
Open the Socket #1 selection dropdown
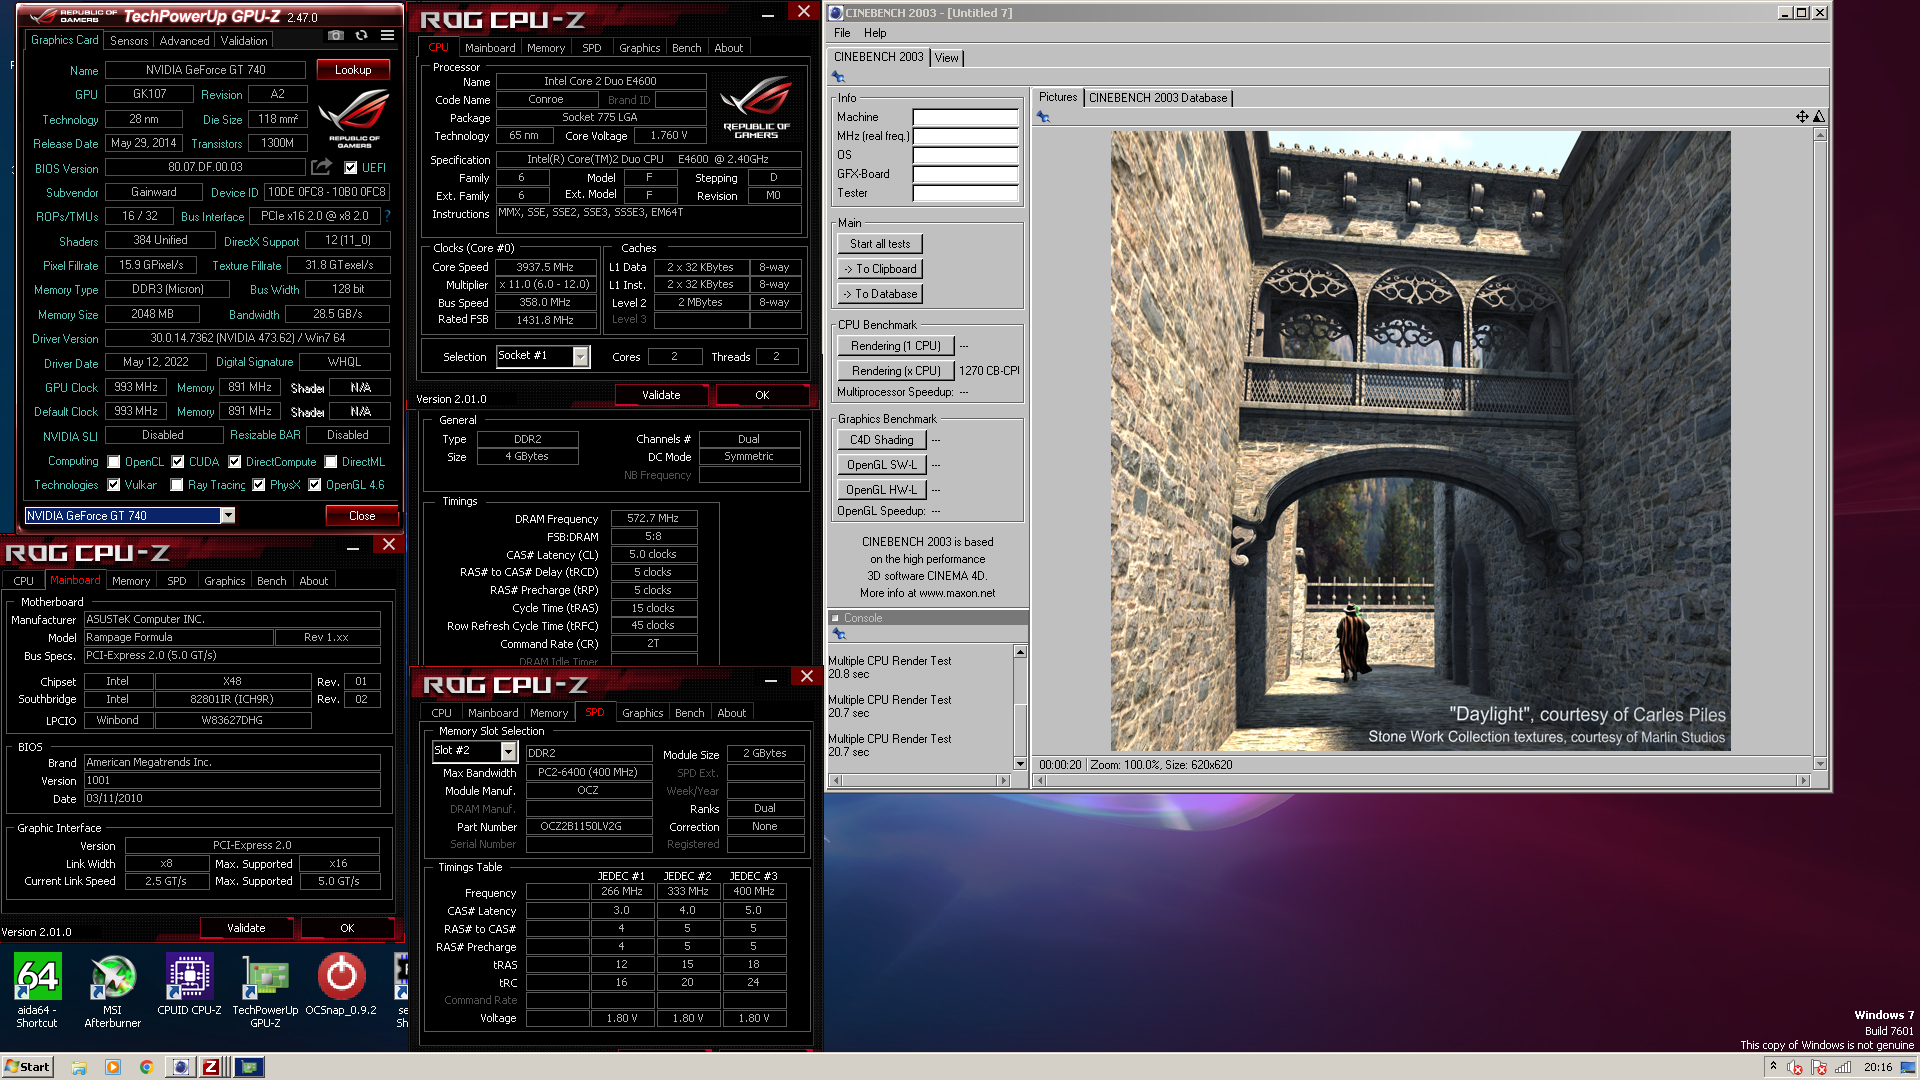pyautogui.click(x=581, y=356)
